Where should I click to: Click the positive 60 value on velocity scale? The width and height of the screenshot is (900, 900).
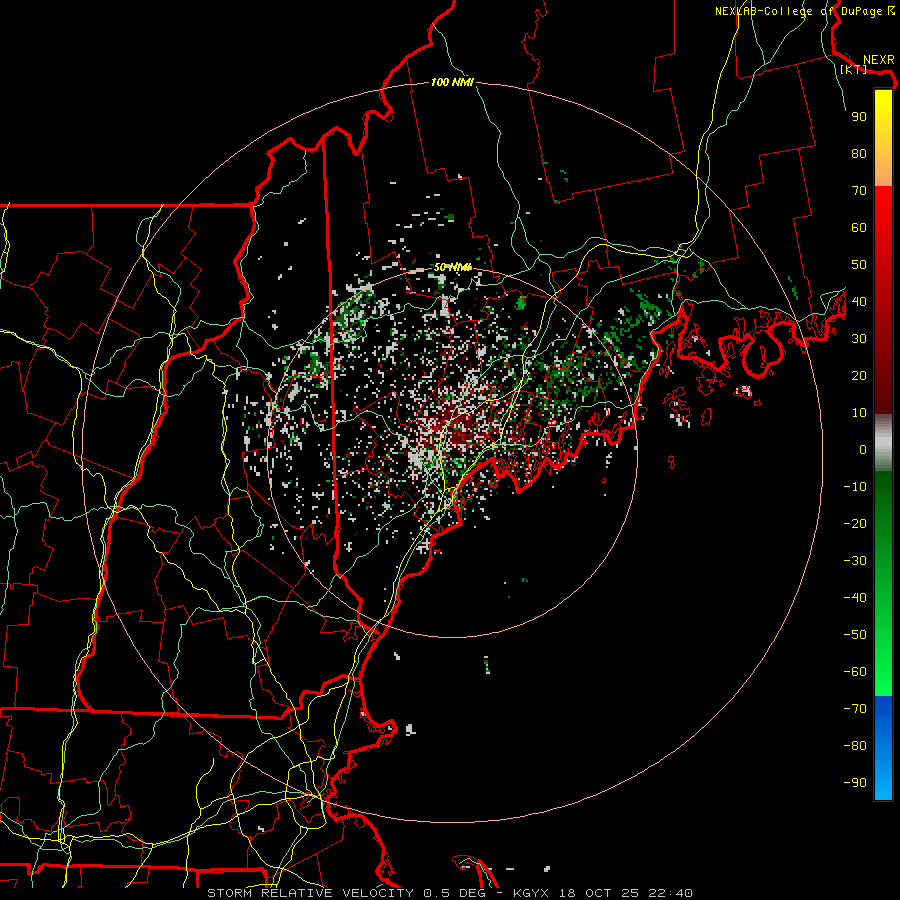pyautogui.click(x=859, y=227)
